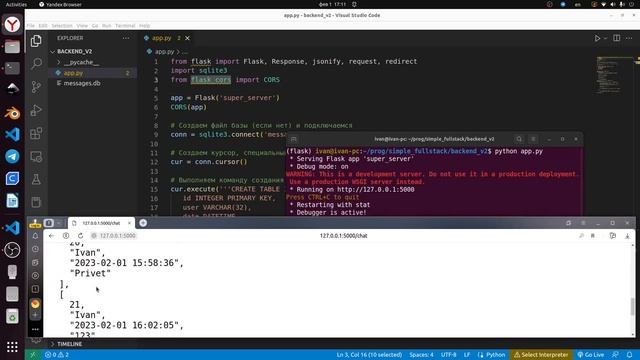640x360 pixels.
Task: Click the en keyboard layout indicator
Action: (x=578, y=4)
